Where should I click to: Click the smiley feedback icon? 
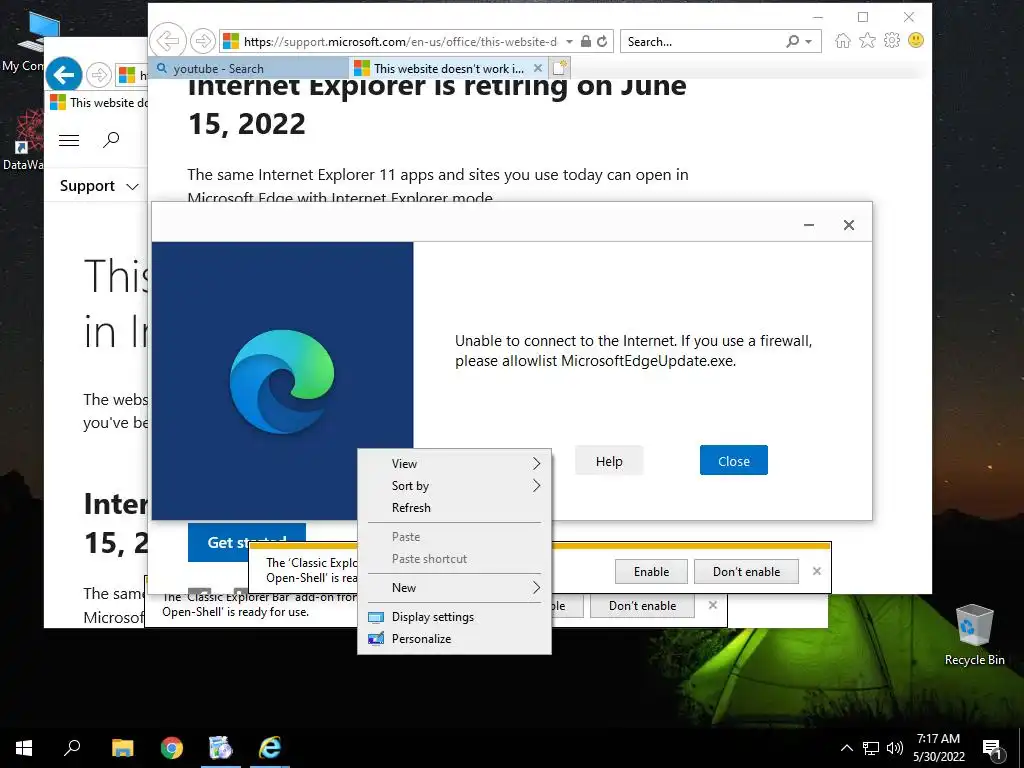point(916,40)
